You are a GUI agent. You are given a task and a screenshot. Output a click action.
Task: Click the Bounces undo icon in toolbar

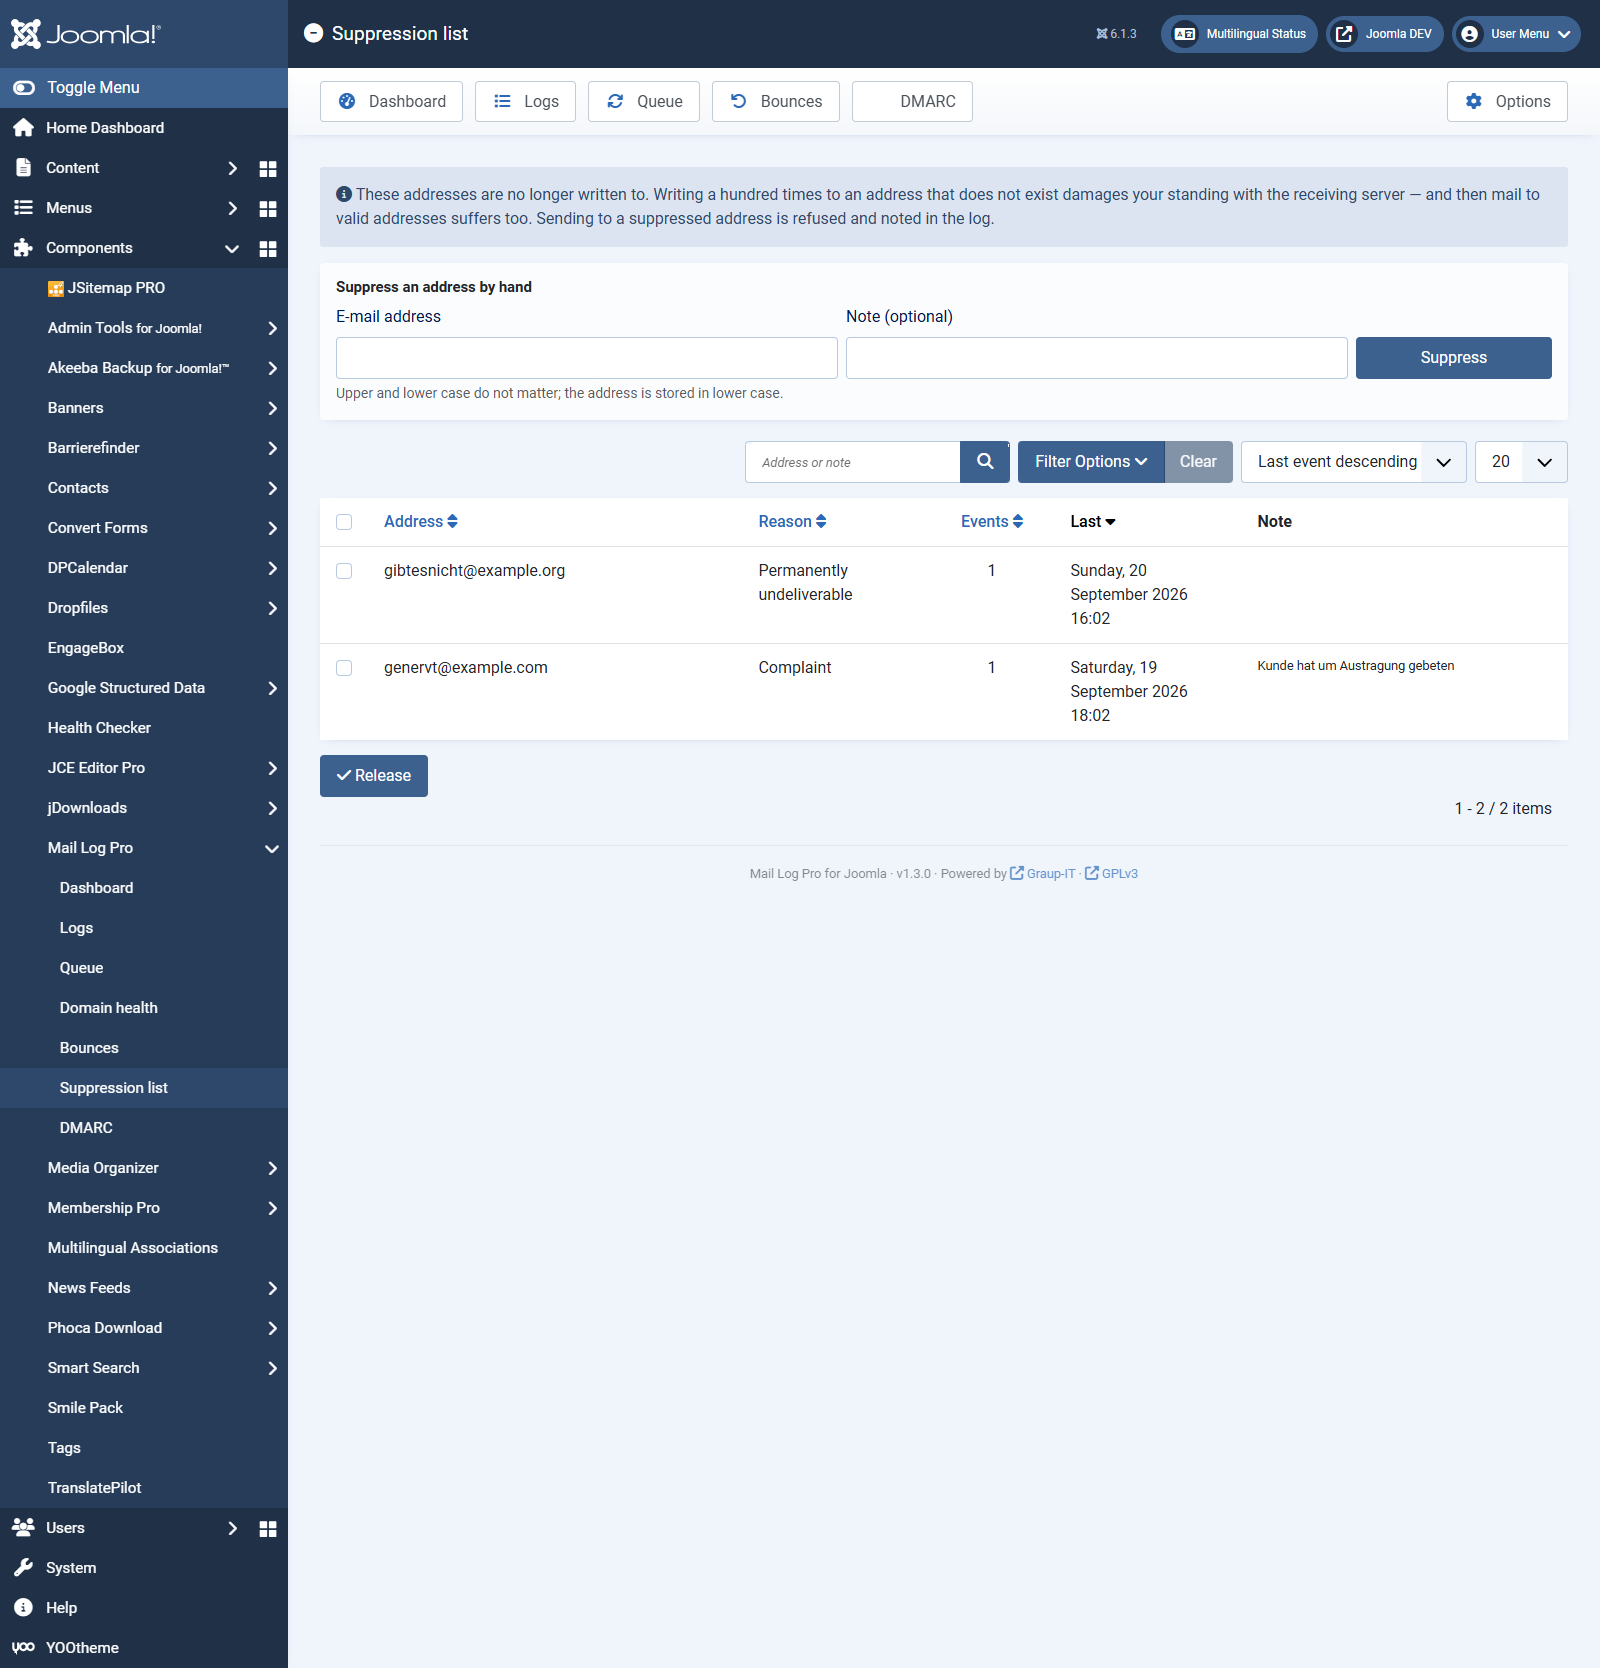(738, 101)
